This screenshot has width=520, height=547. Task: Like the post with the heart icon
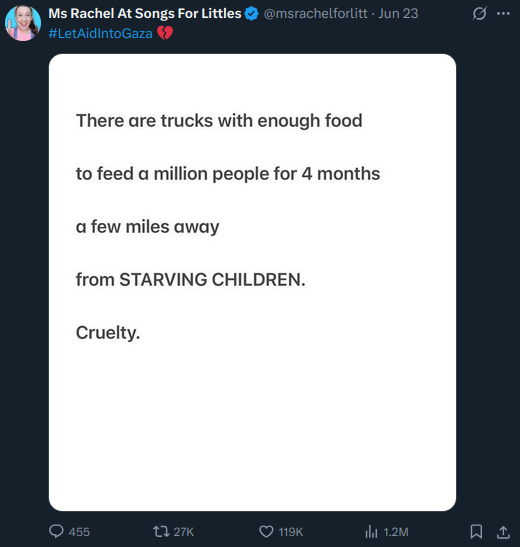pos(266,532)
